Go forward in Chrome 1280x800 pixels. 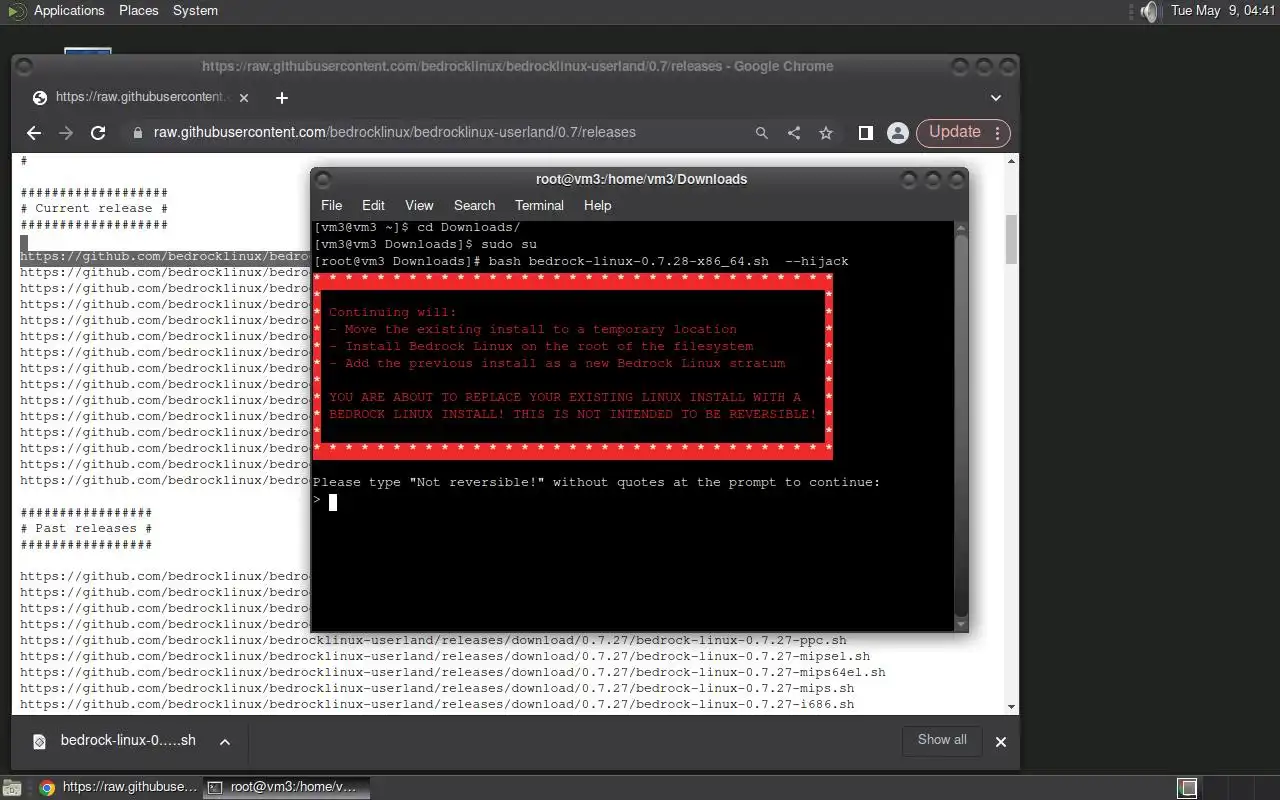(x=66, y=132)
